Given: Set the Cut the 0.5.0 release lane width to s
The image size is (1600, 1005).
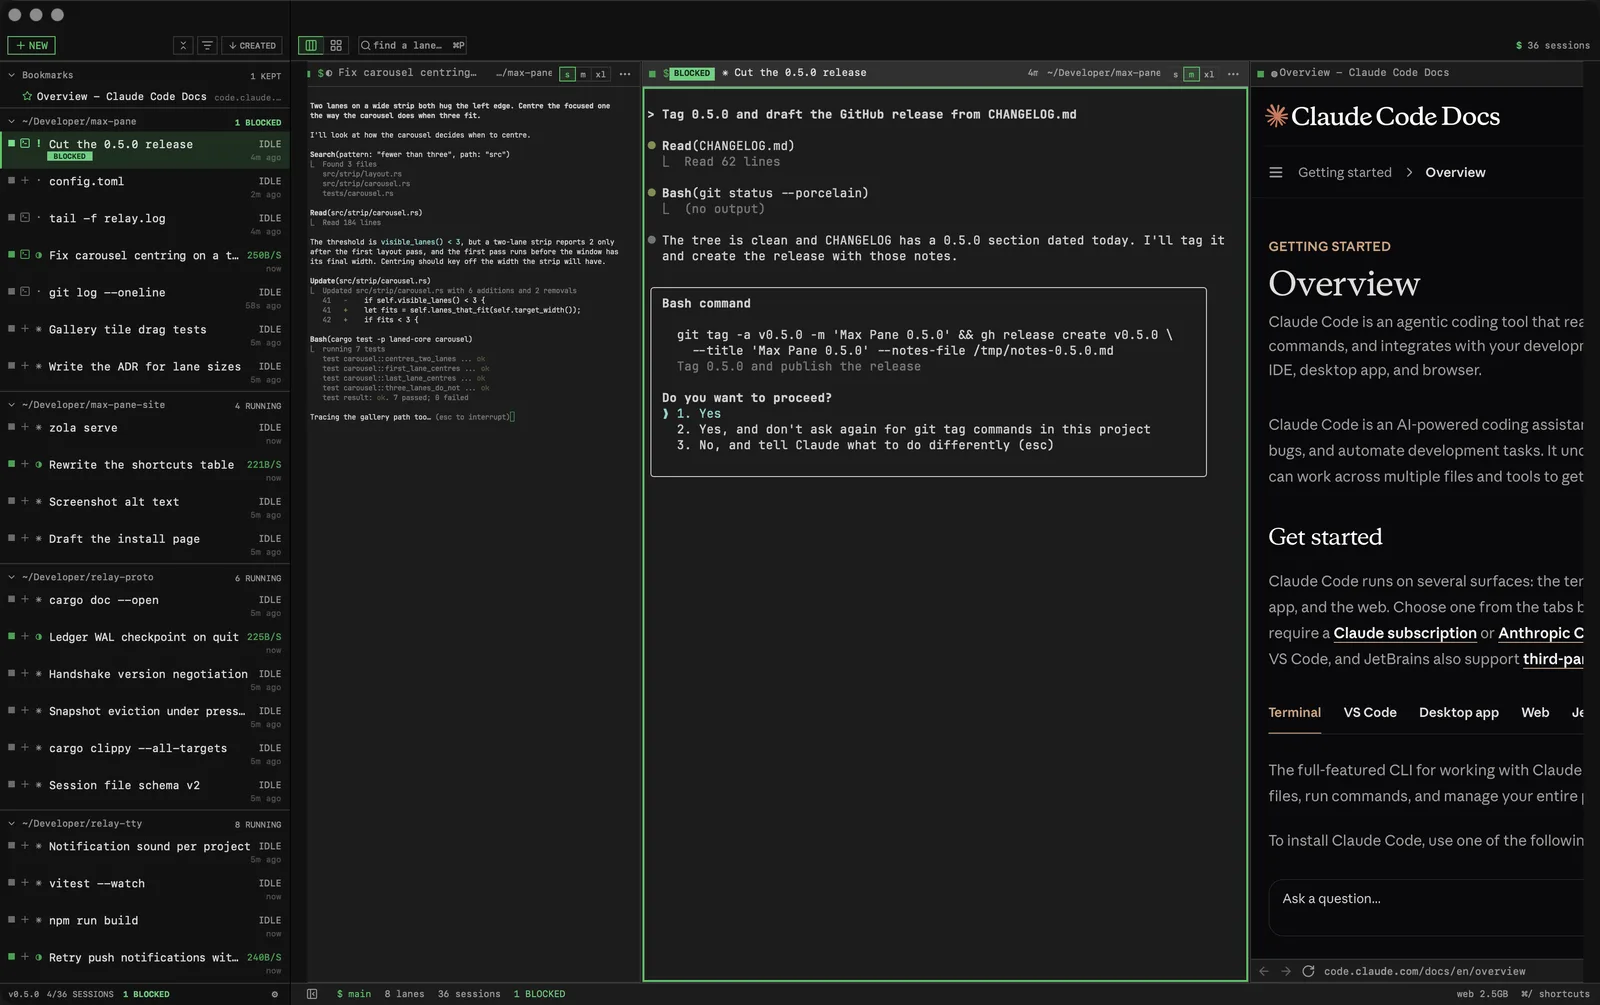Looking at the screenshot, I should [1175, 74].
